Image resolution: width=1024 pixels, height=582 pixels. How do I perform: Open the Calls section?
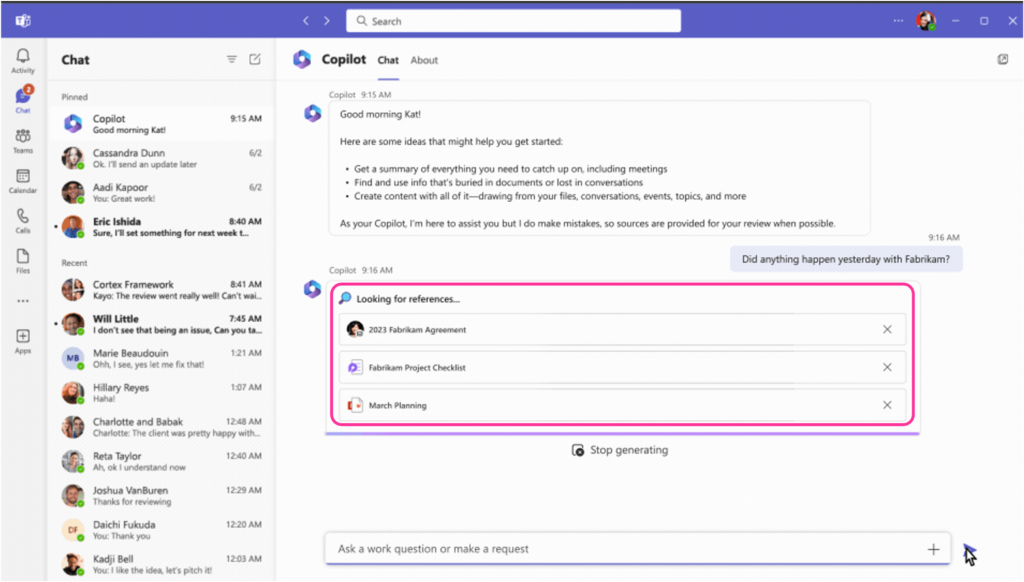tap(22, 221)
